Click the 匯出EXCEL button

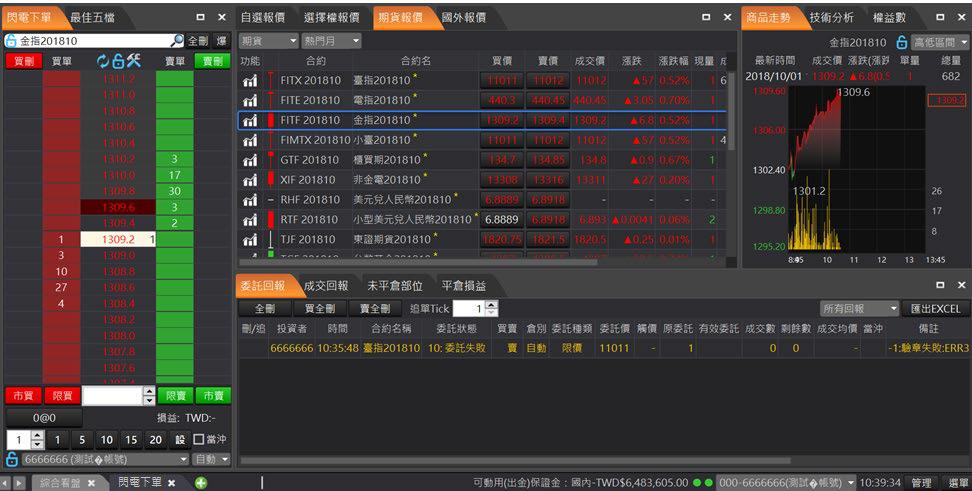pos(934,309)
